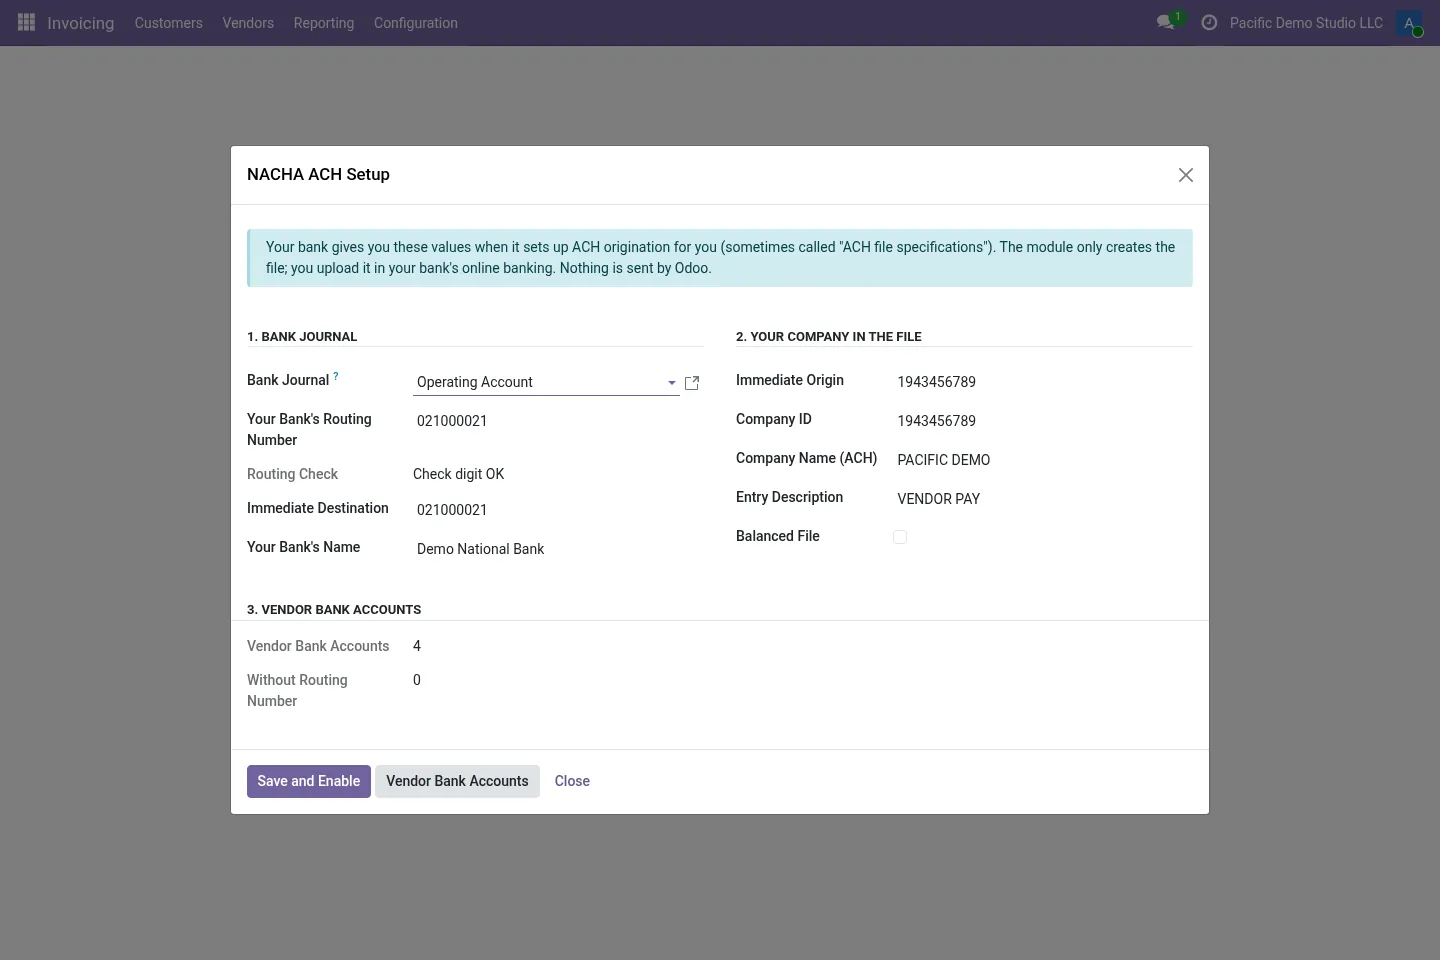This screenshot has height=960, width=1440.
Task: Open the Customers menu
Action: [169, 23]
